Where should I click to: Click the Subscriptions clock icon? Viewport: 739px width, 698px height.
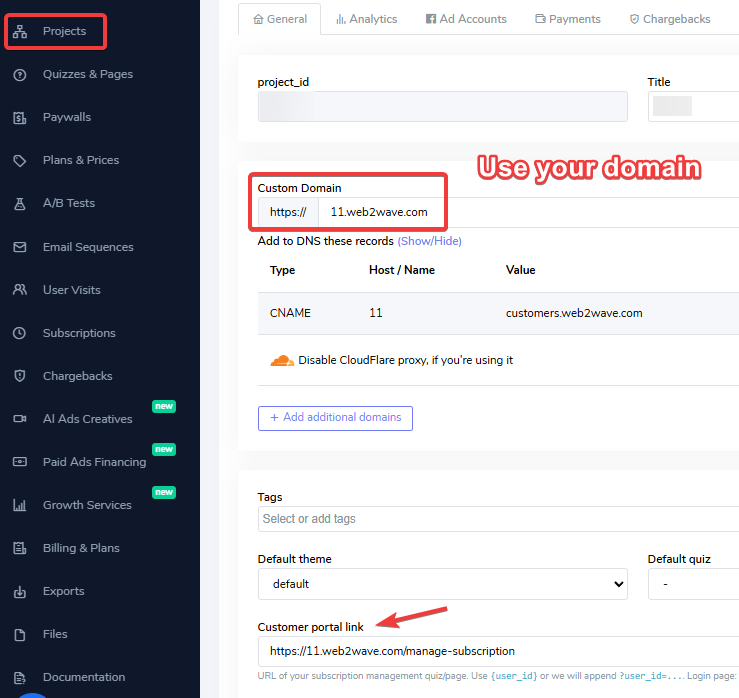click(20, 333)
